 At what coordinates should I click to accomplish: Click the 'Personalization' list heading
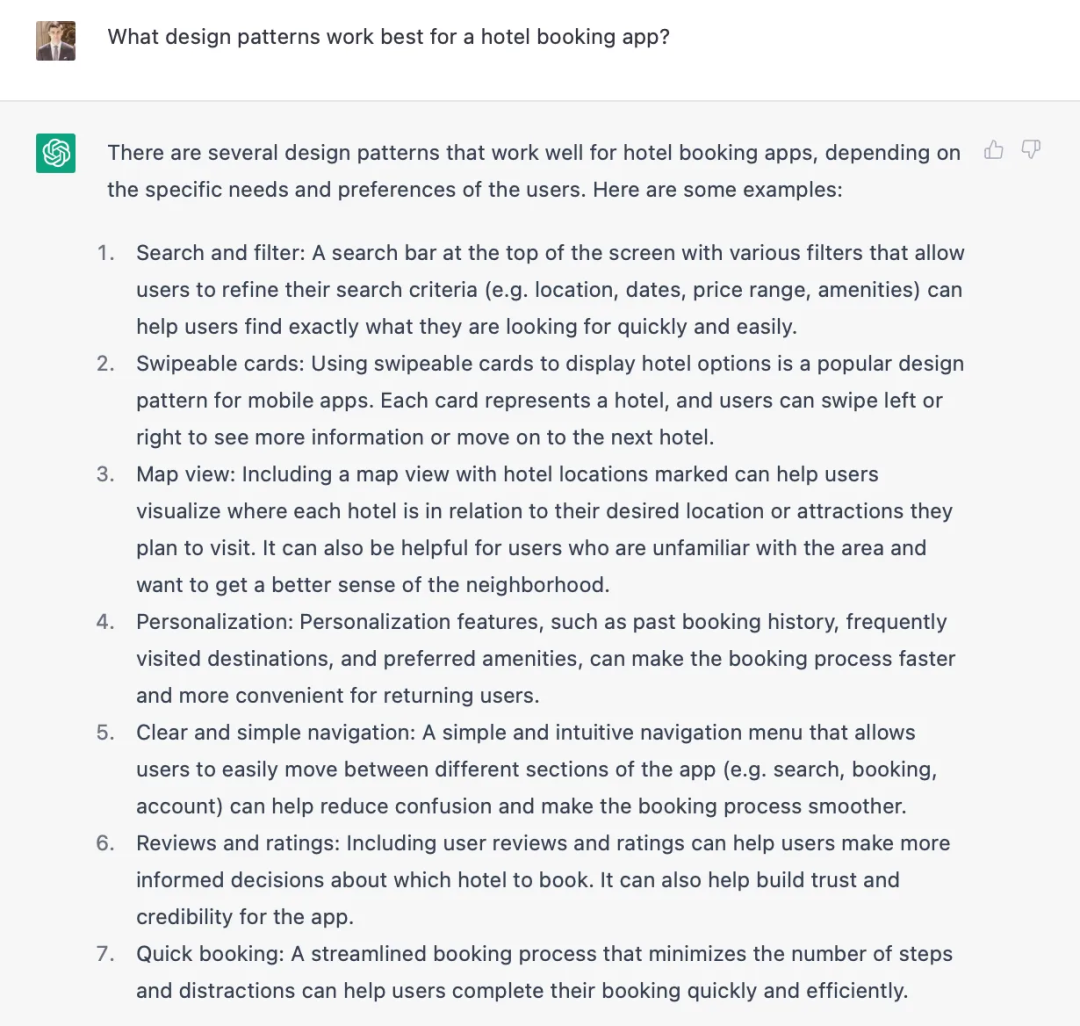[x=214, y=622]
